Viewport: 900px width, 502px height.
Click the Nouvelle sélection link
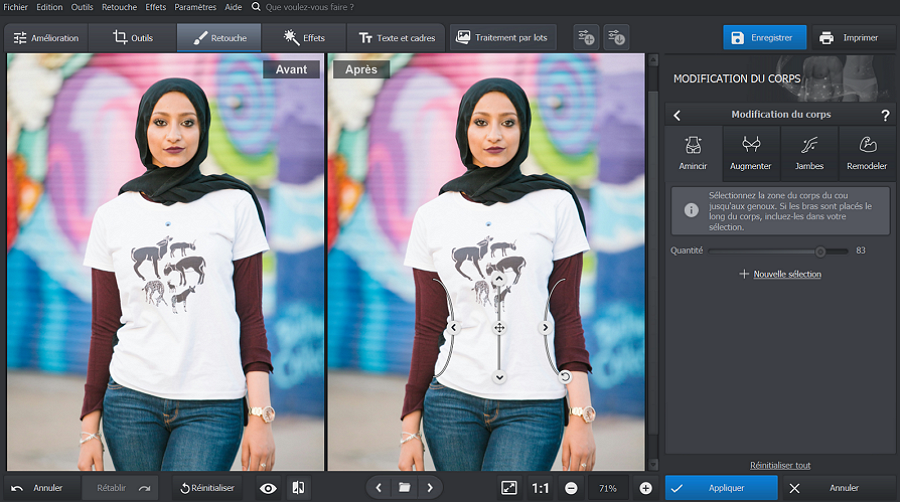[787, 274]
